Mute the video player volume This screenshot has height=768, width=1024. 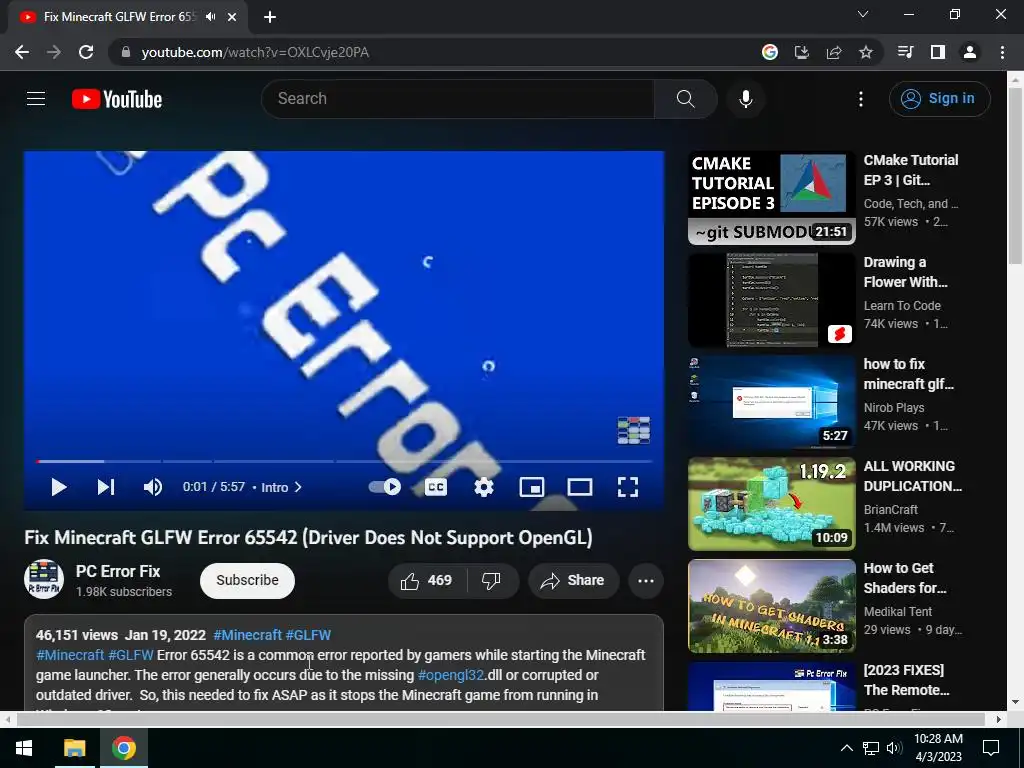point(152,487)
